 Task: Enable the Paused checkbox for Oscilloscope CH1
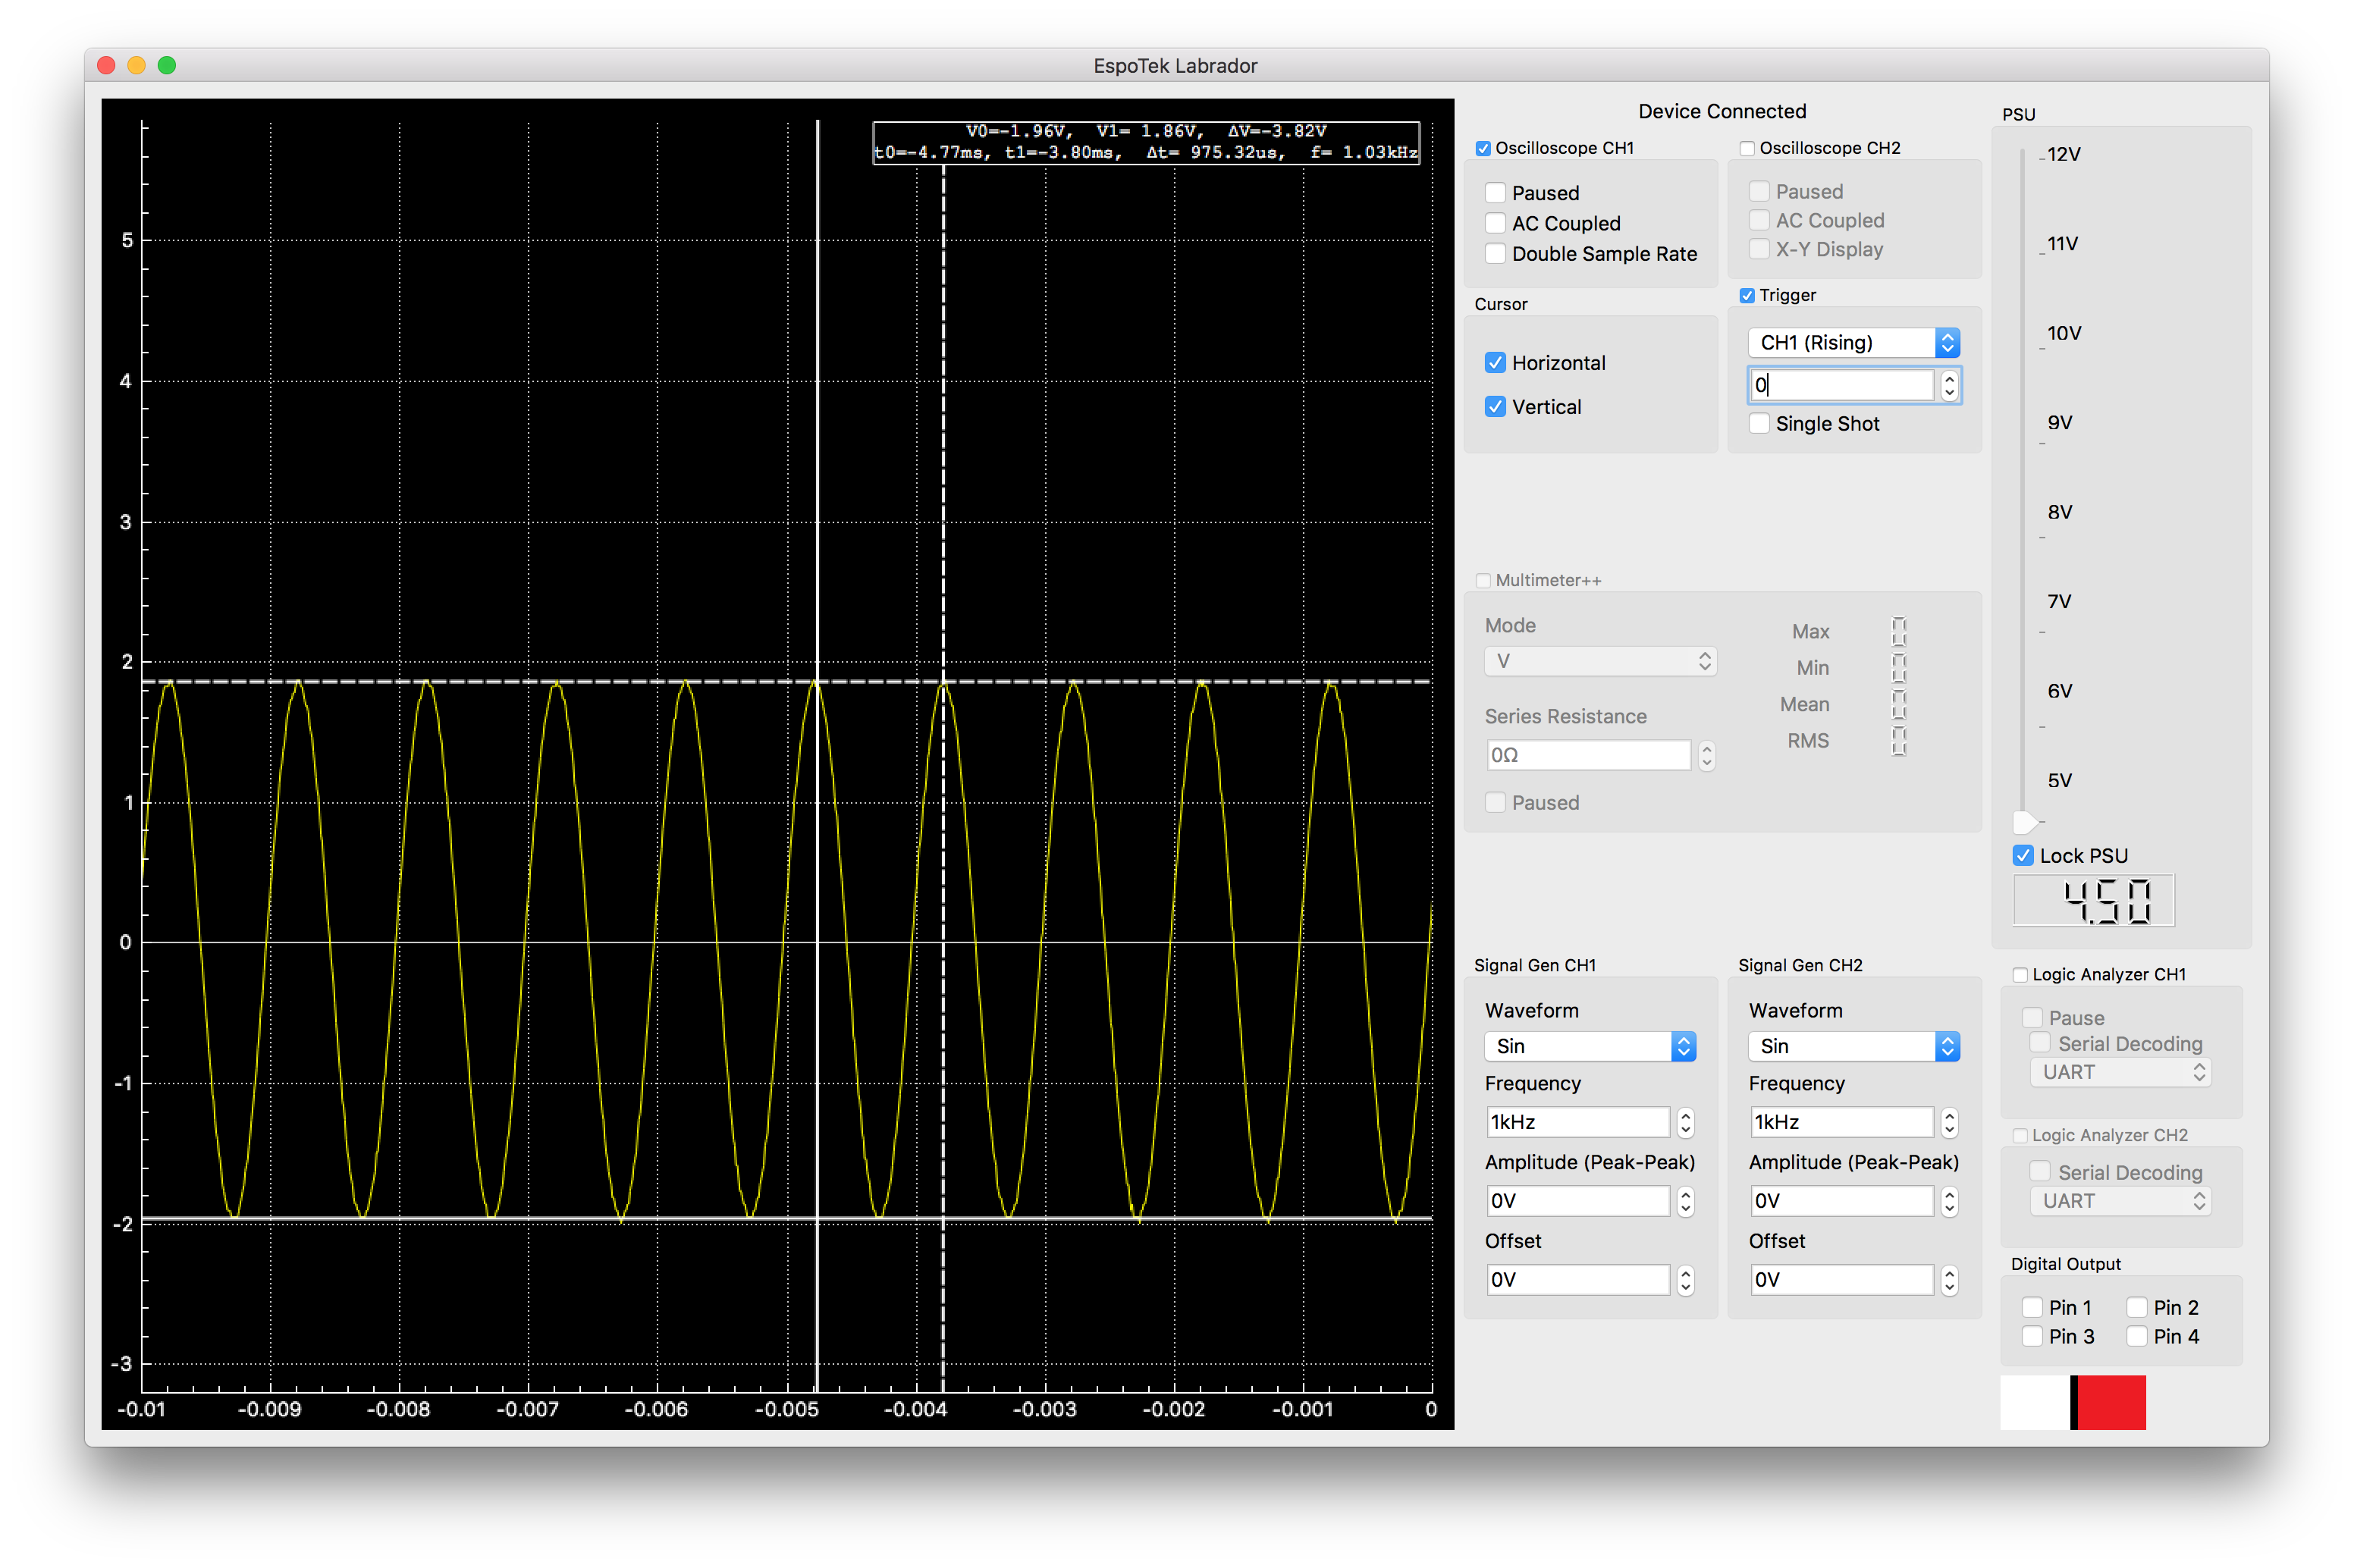pyautogui.click(x=1495, y=193)
